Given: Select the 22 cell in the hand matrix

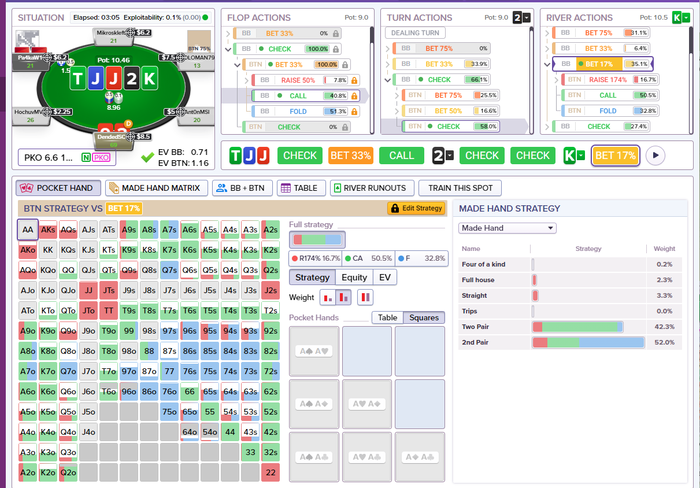Looking at the screenshot, I should coord(271,472).
